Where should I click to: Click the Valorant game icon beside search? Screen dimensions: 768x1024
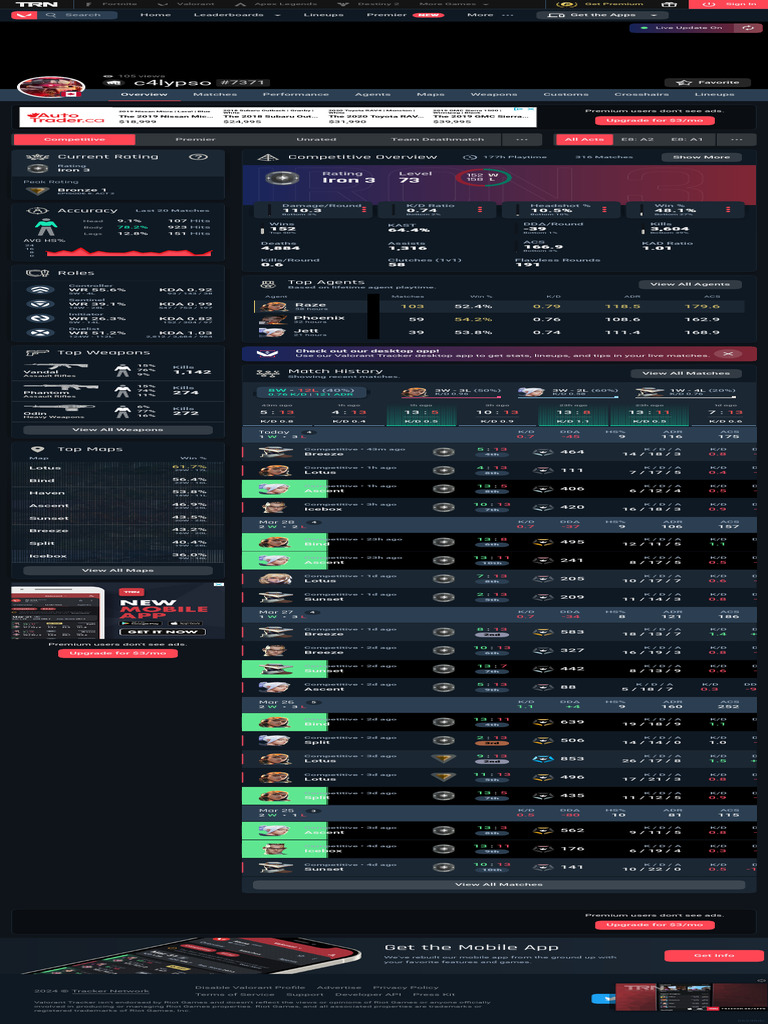click(x=24, y=15)
